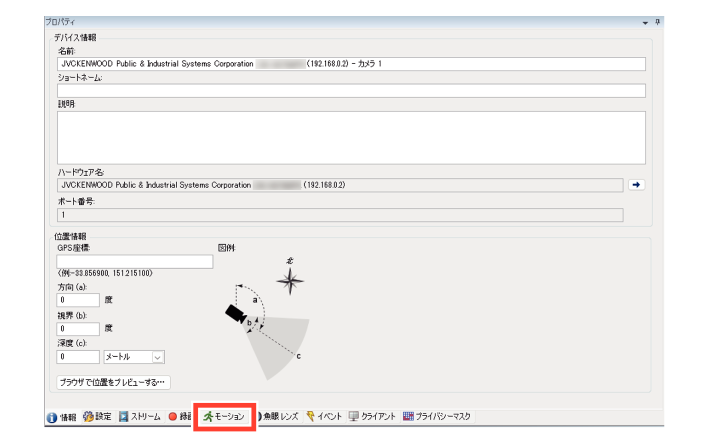Screen dimensions: 708x443
Task: Open the properties panel dropdown arrow
Action: click(x=645, y=23)
